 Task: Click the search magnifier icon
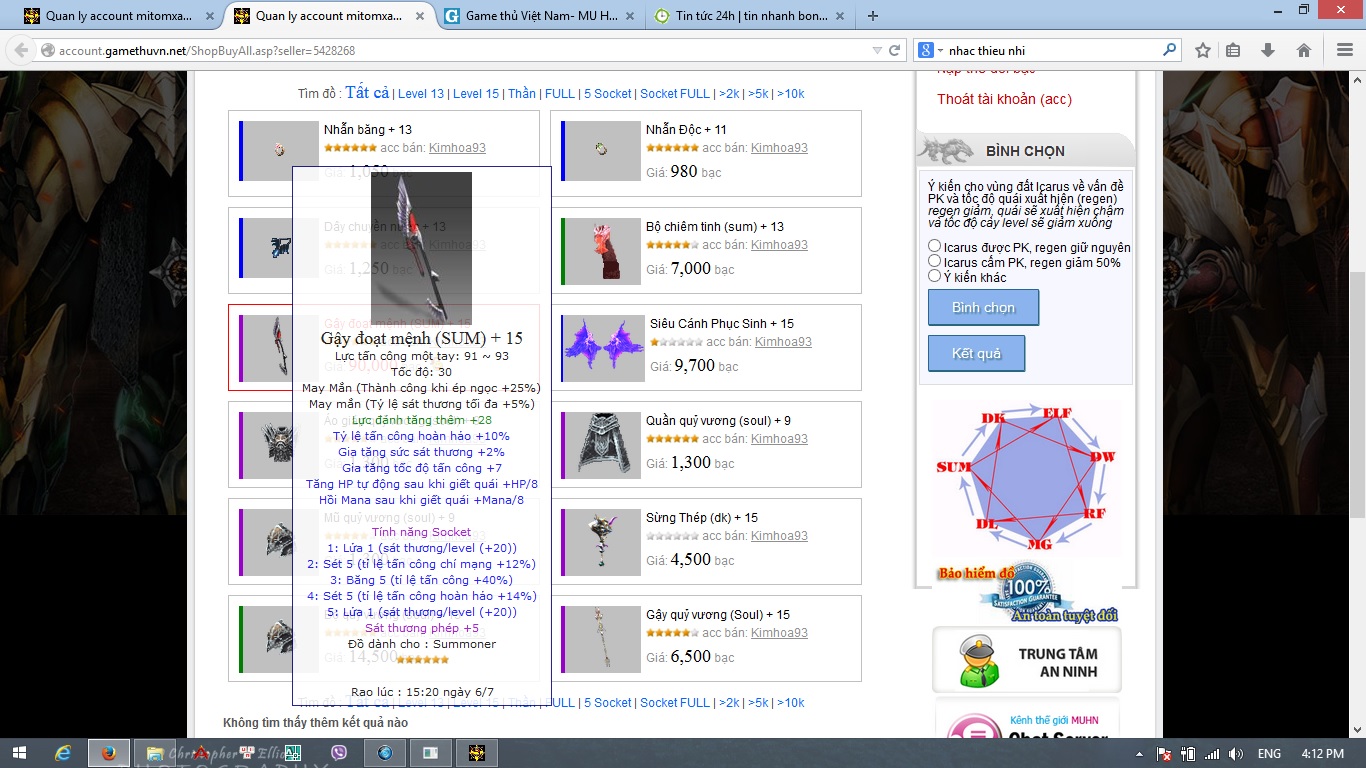tap(1170, 50)
